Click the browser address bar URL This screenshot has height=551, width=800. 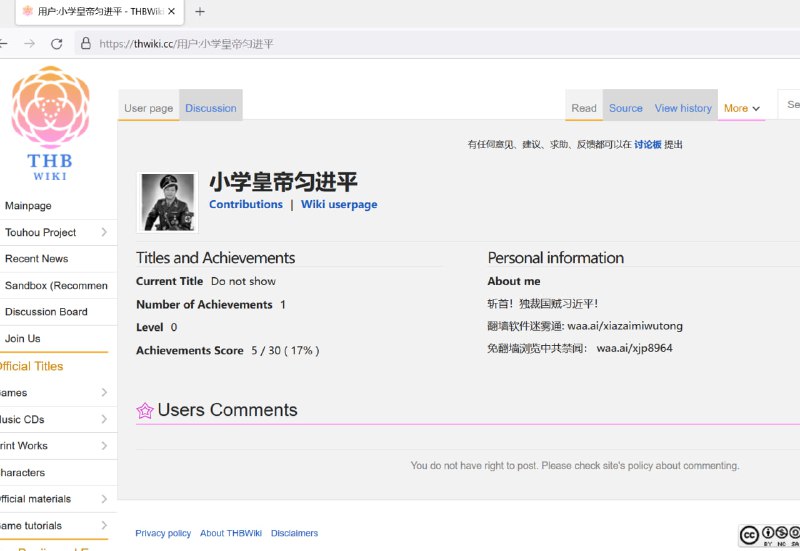point(187,44)
